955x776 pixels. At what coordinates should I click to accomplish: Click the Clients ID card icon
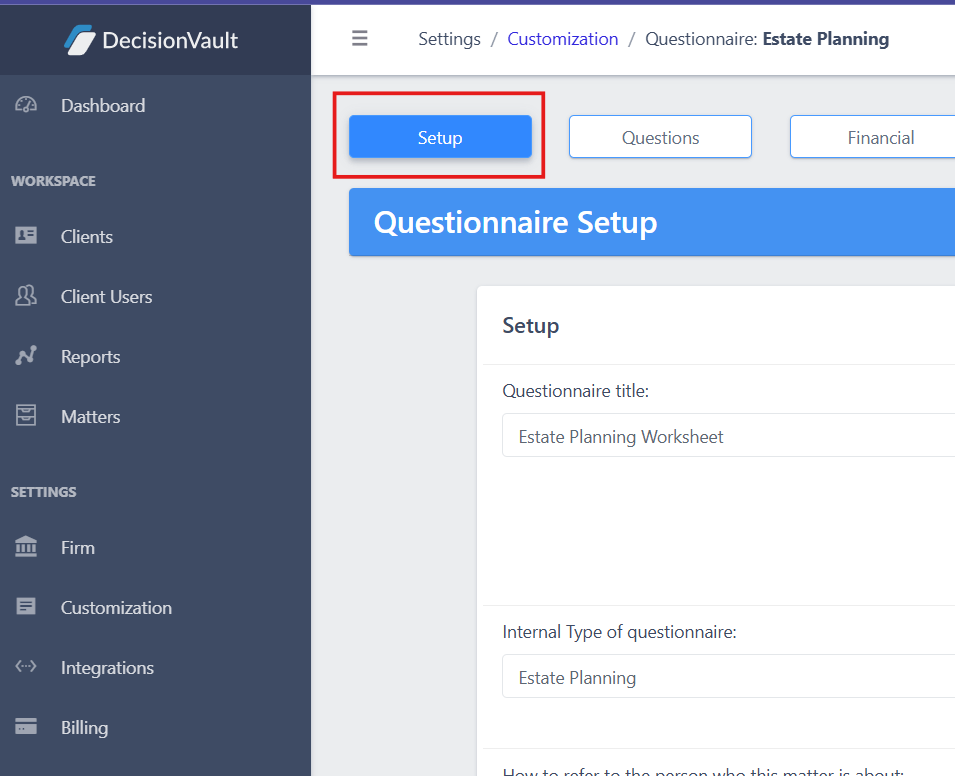(x=26, y=236)
